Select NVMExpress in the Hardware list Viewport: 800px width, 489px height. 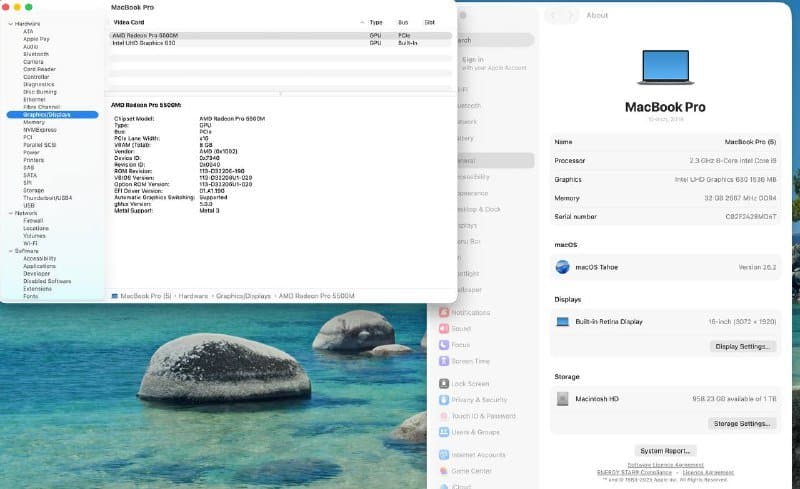tap(40, 130)
